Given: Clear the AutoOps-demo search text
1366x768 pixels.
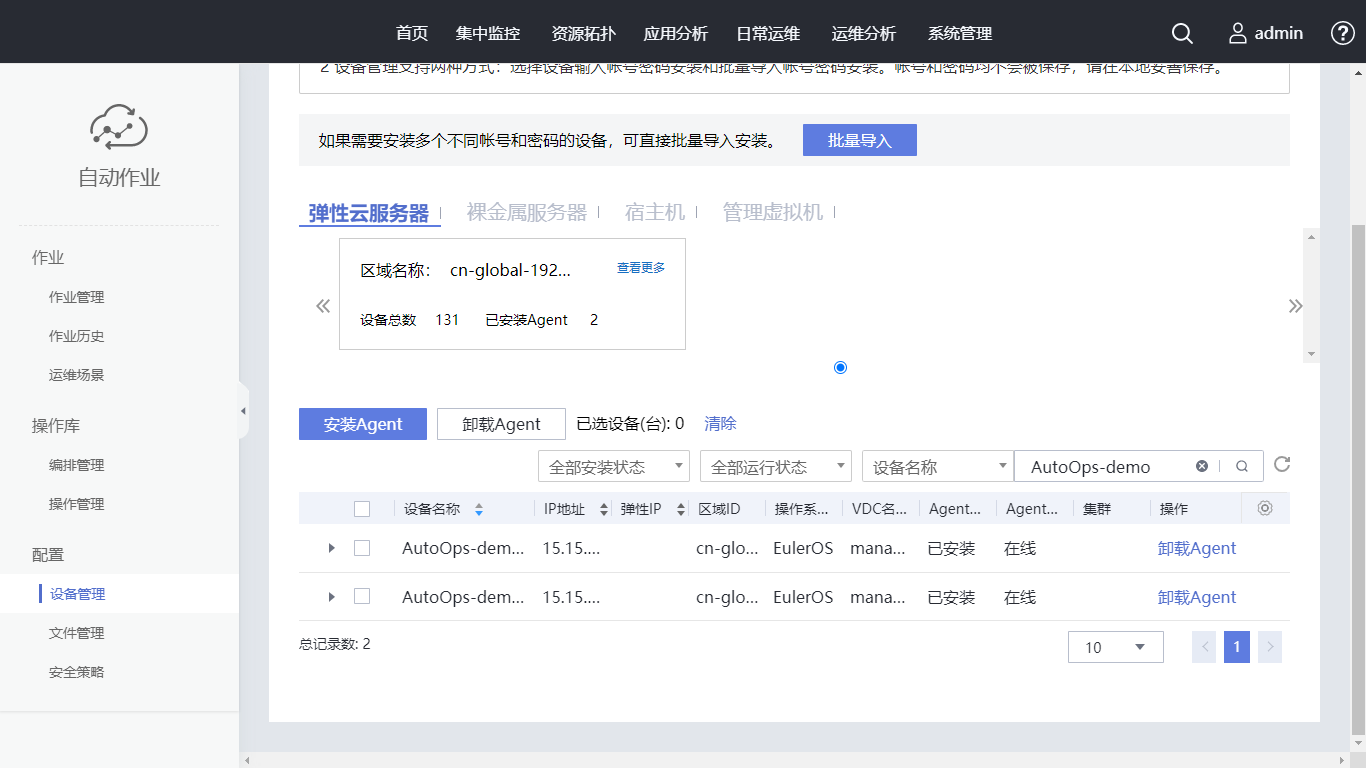Looking at the screenshot, I should point(1202,466).
